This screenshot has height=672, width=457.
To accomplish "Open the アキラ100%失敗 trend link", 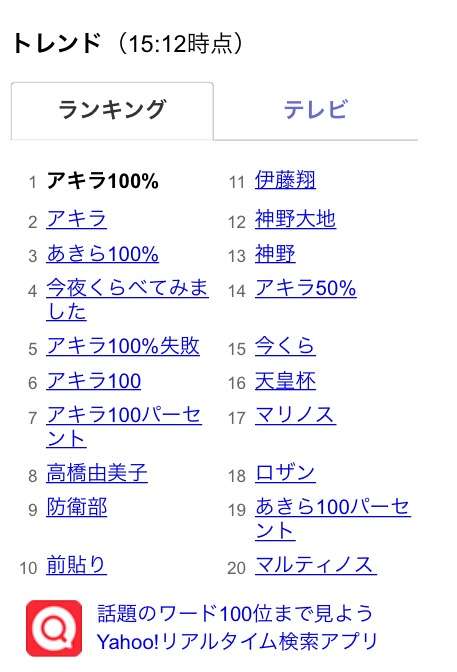I will (x=123, y=346).
